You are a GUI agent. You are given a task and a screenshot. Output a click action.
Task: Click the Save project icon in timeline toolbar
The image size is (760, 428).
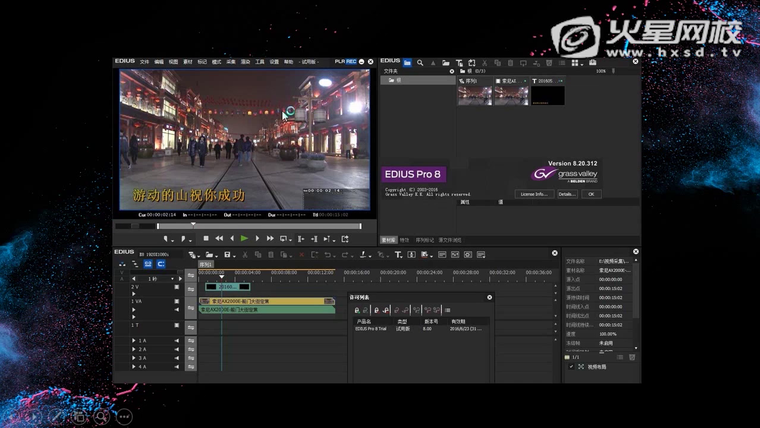coord(227,255)
